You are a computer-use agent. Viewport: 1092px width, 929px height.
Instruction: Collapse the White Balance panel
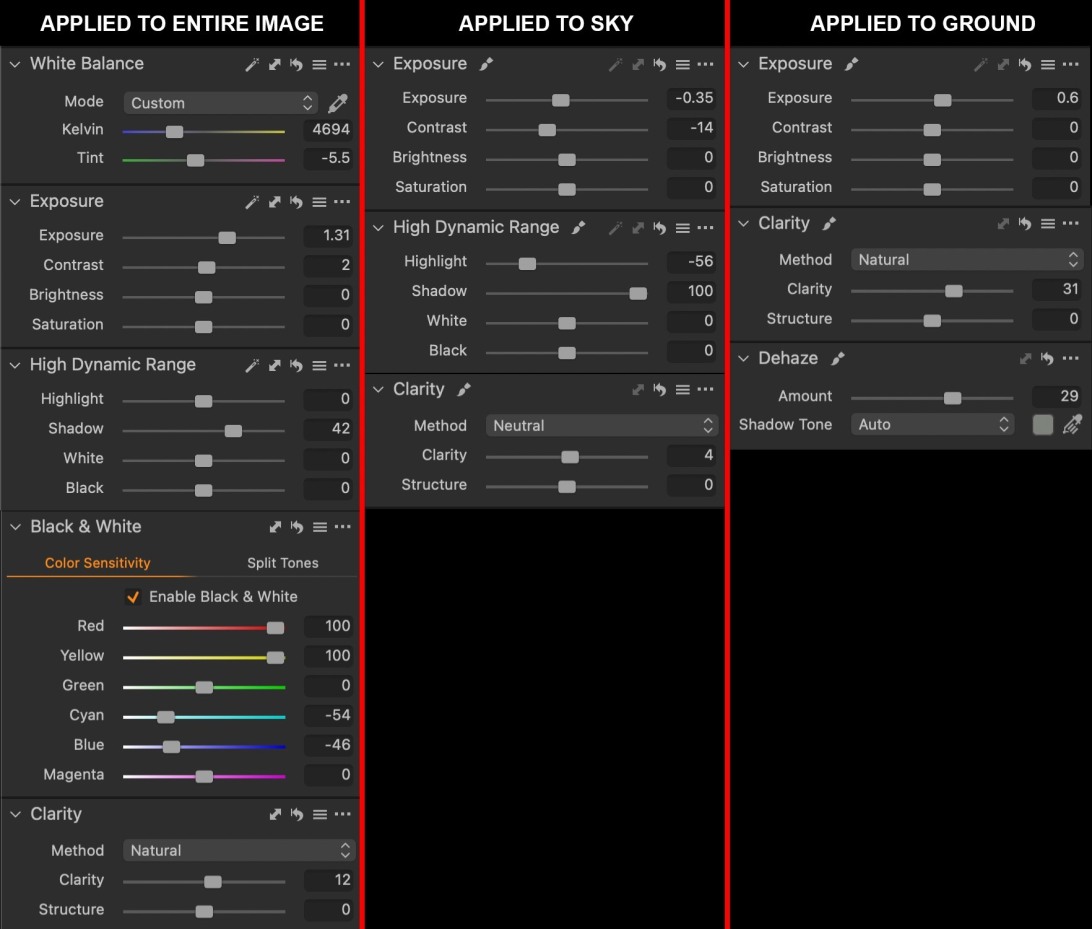click(15, 64)
